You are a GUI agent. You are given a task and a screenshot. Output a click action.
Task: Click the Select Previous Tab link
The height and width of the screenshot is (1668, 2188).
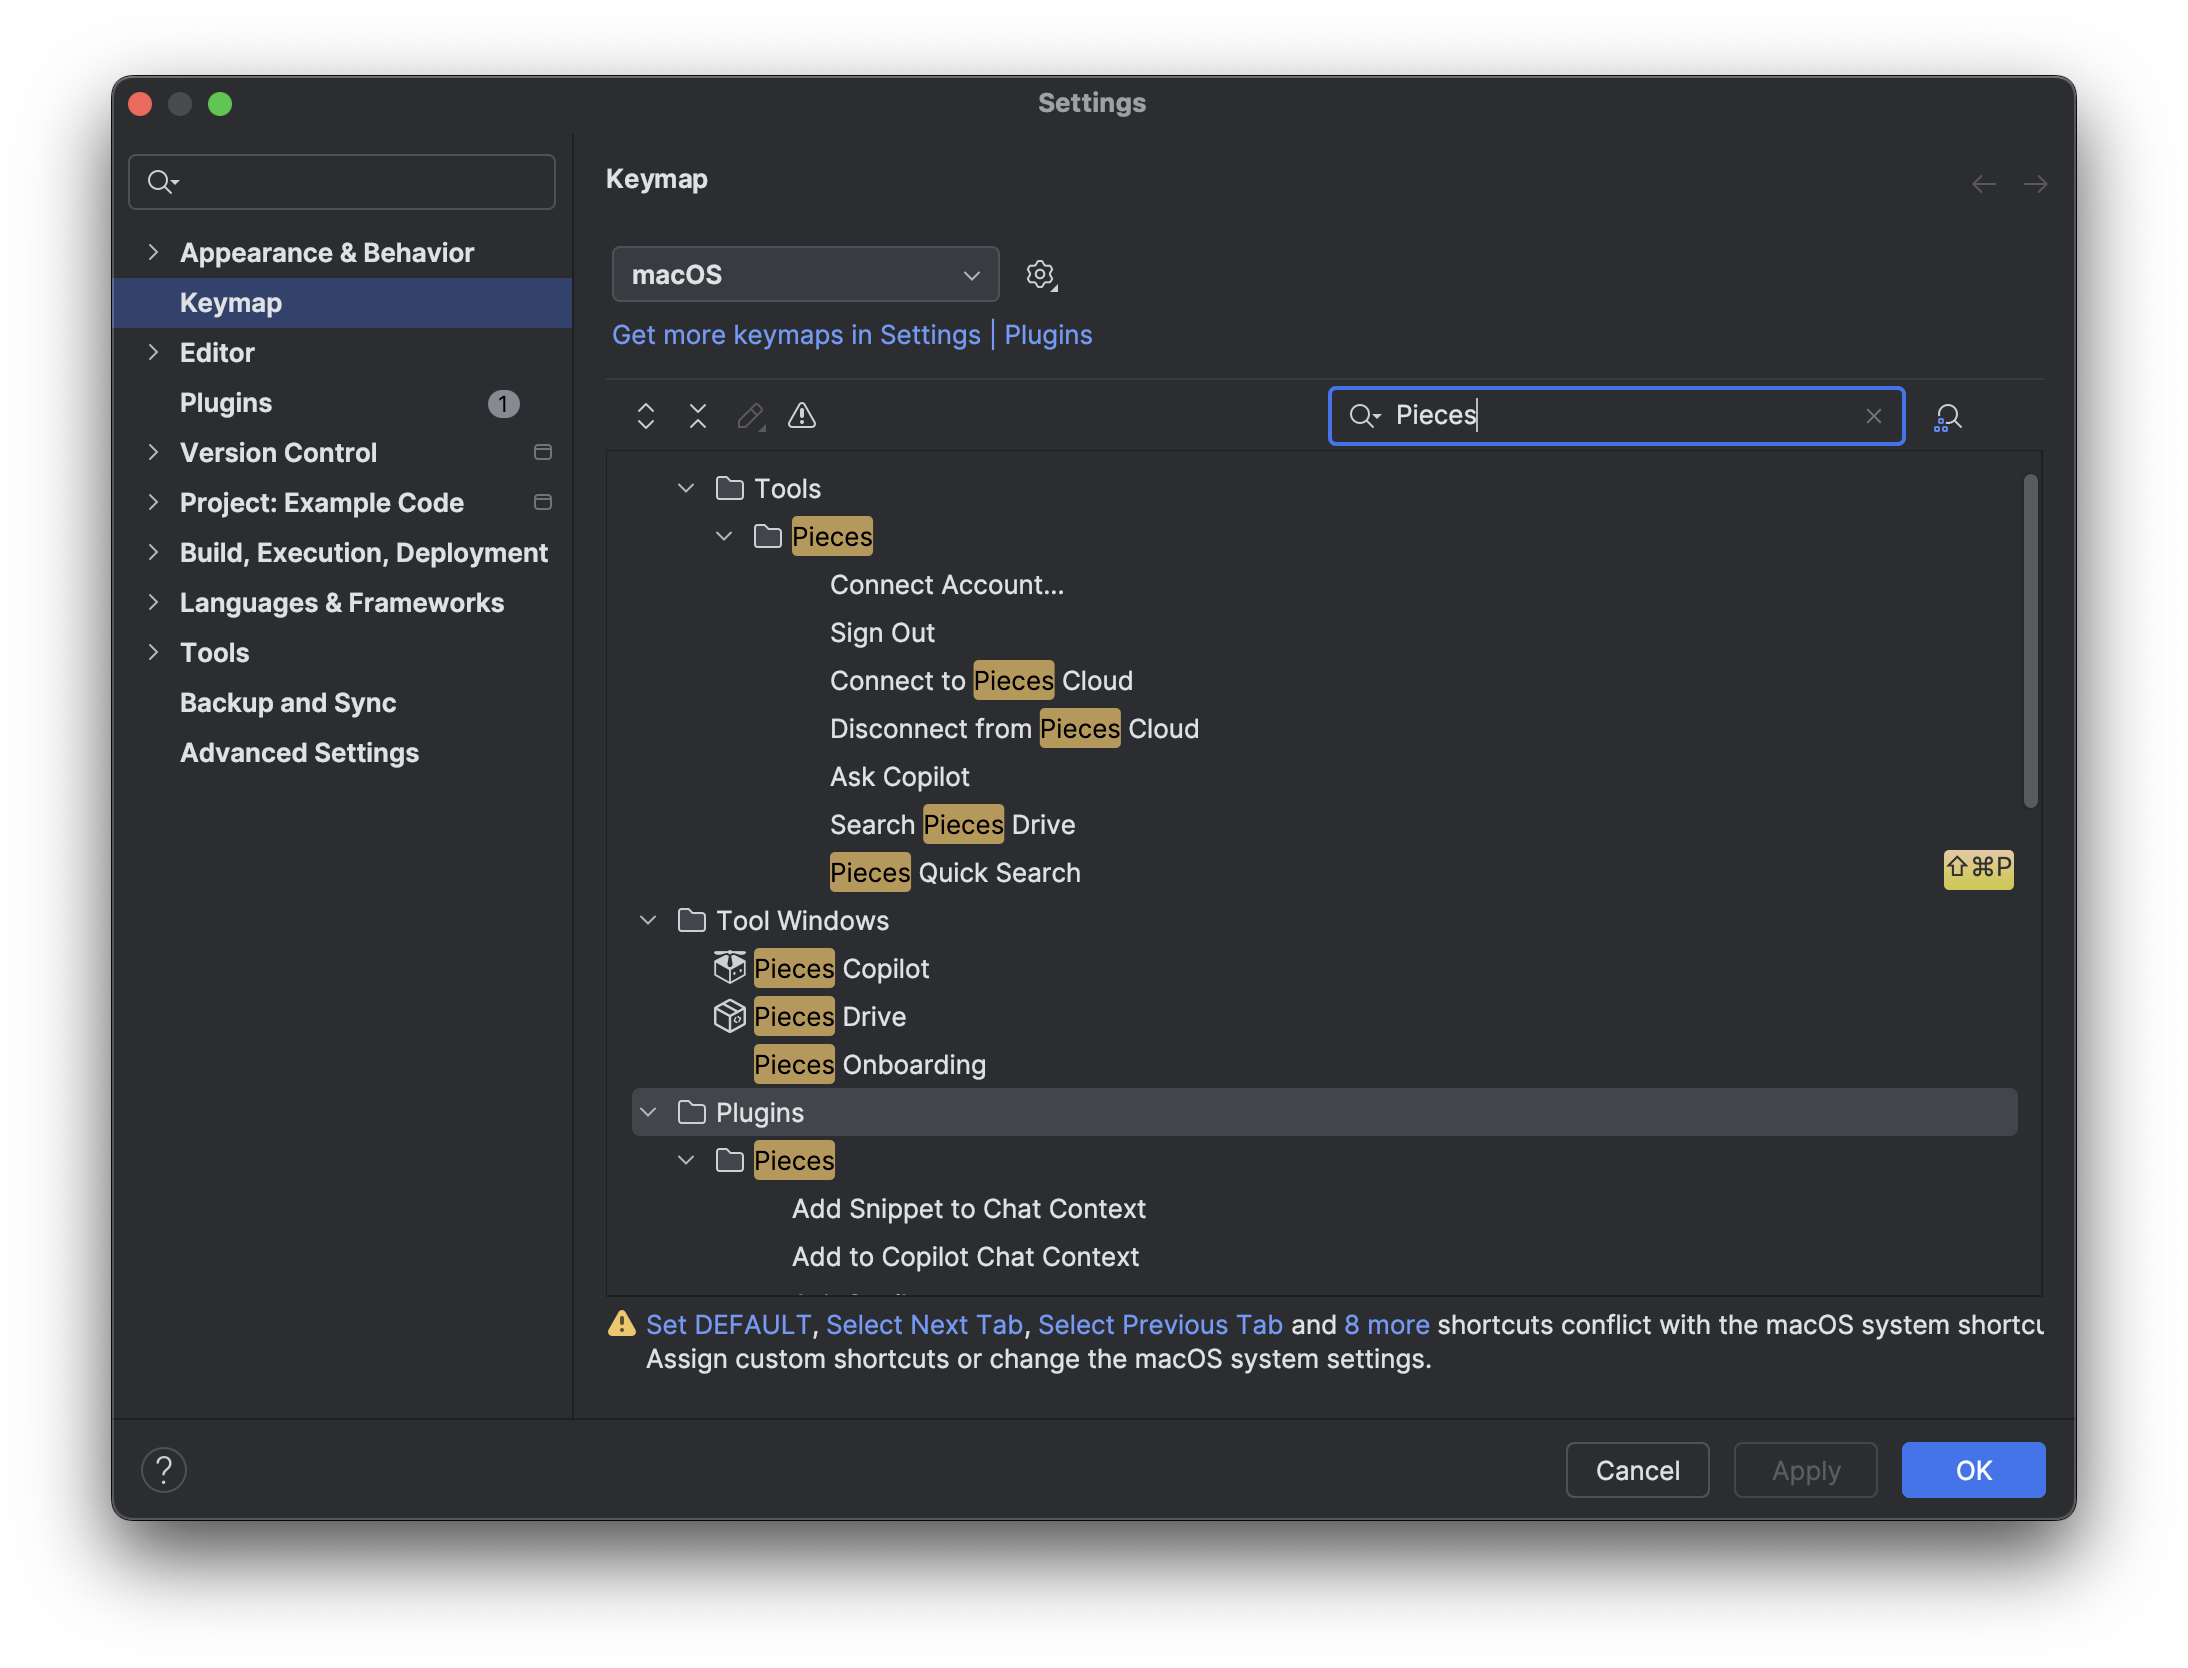pyautogui.click(x=1160, y=1324)
